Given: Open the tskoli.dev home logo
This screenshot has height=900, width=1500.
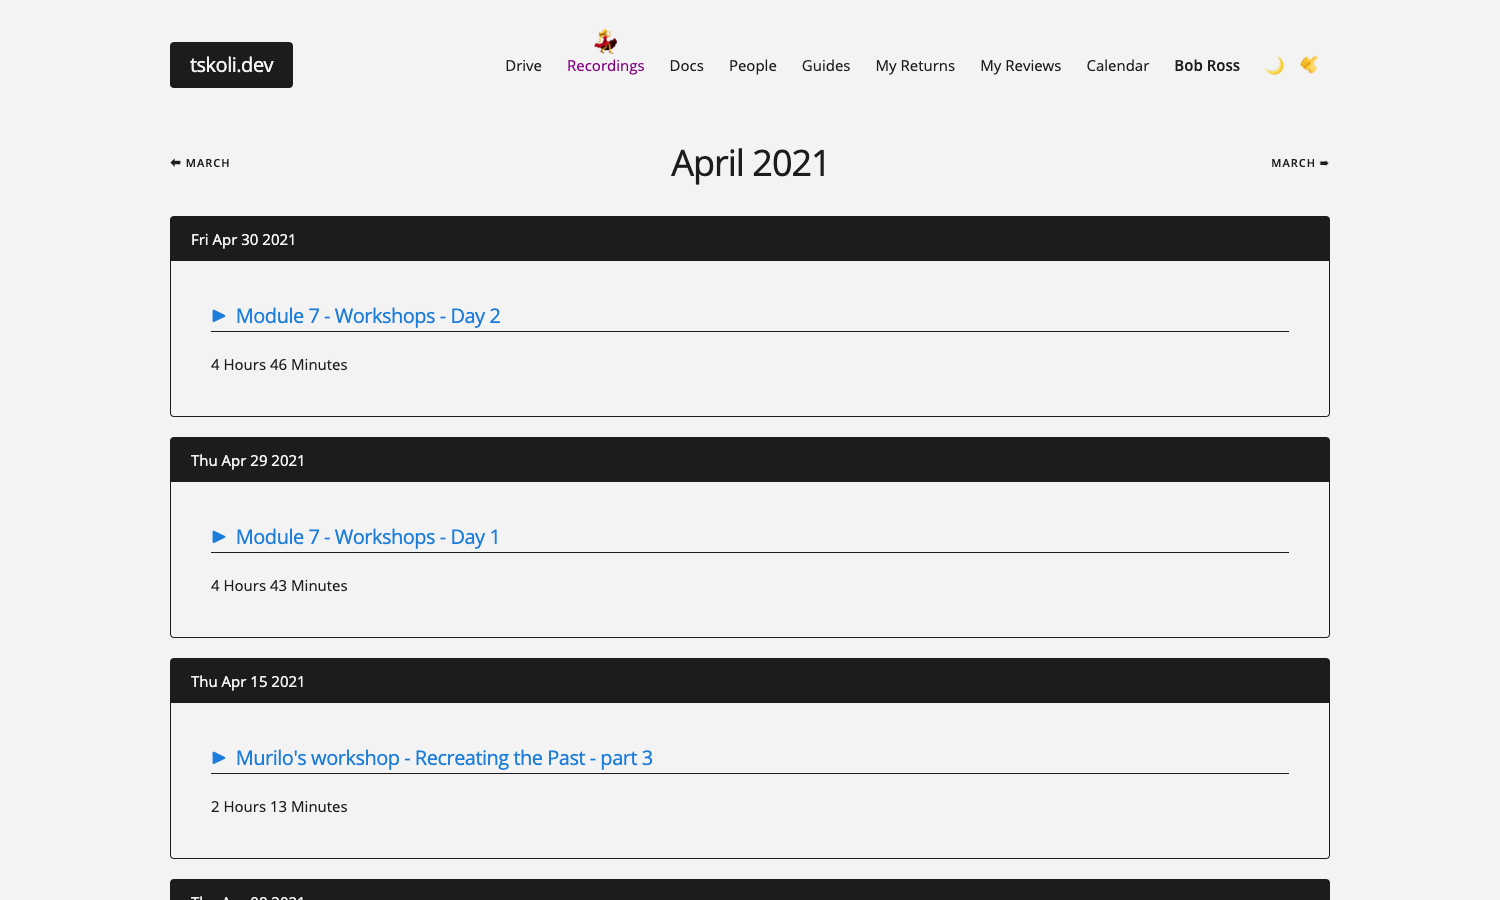Looking at the screenshot, I should [231, 65].
